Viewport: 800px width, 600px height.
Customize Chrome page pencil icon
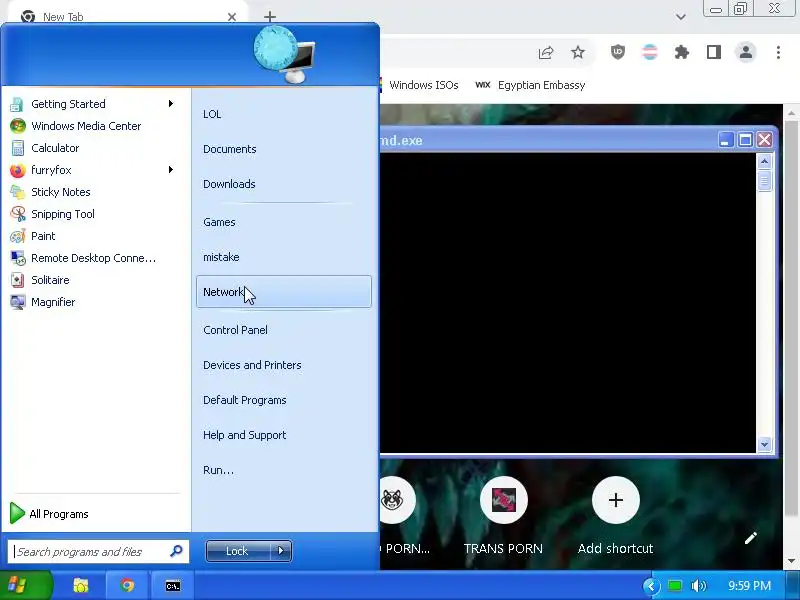751,538
